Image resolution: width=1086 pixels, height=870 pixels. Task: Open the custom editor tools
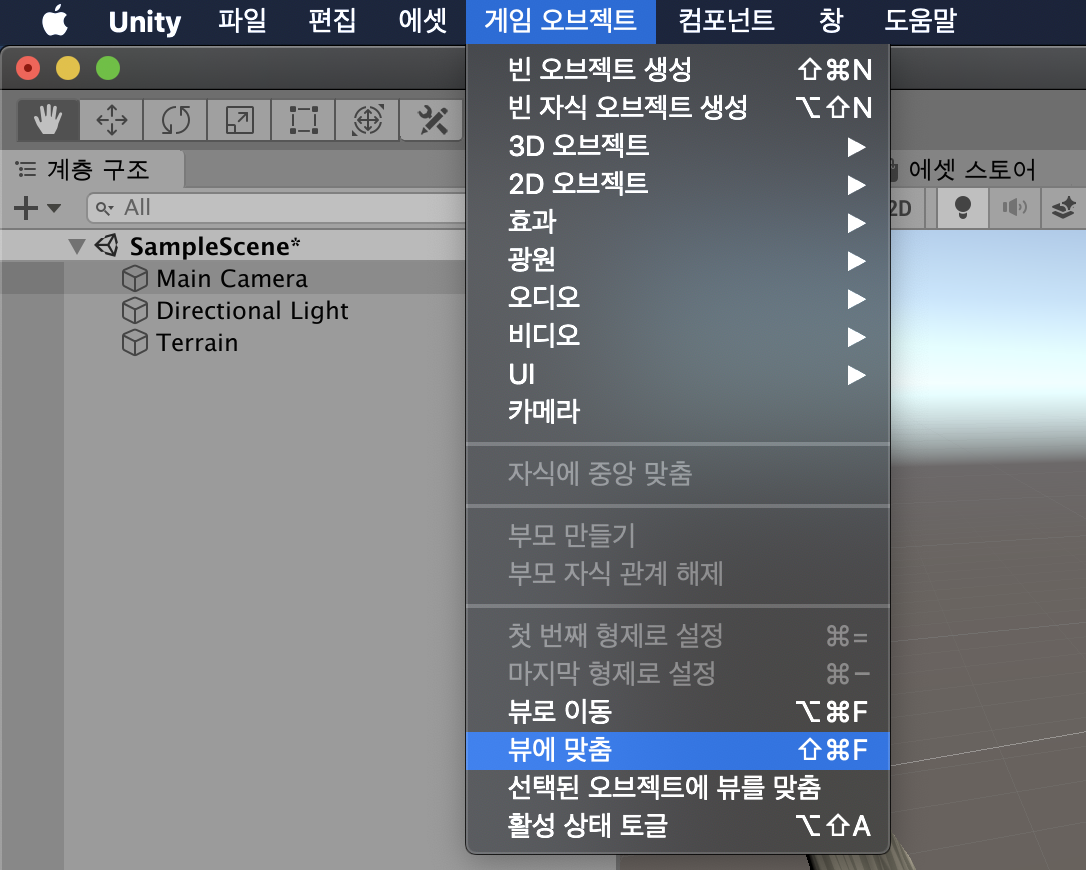(431, 120)
